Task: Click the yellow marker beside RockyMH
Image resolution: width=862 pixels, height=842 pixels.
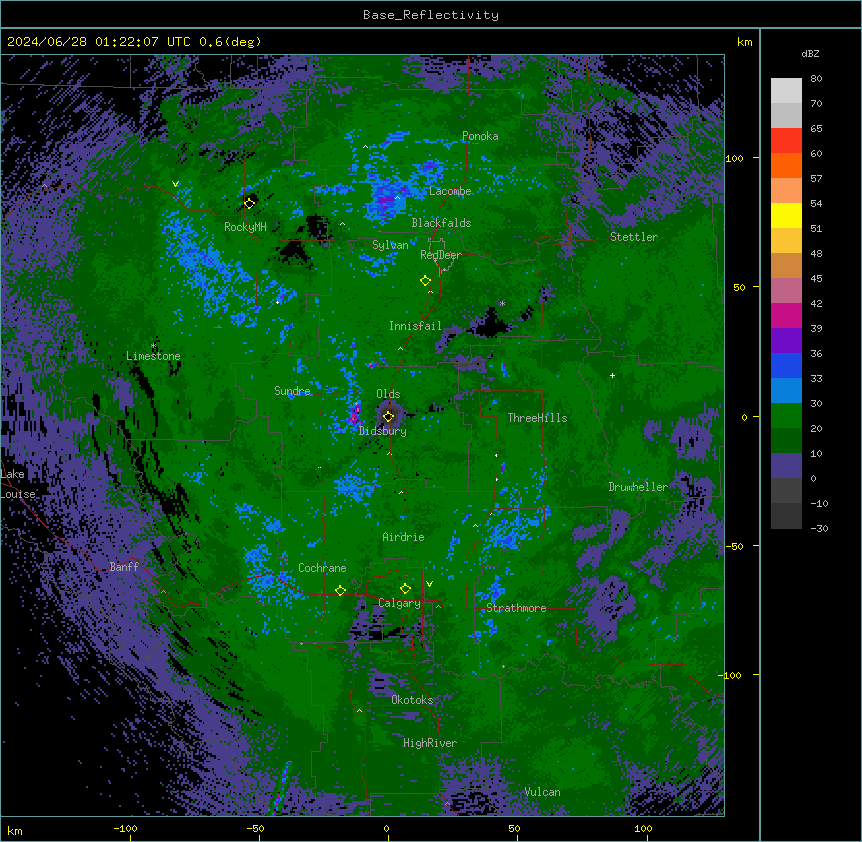Action: 249,203
